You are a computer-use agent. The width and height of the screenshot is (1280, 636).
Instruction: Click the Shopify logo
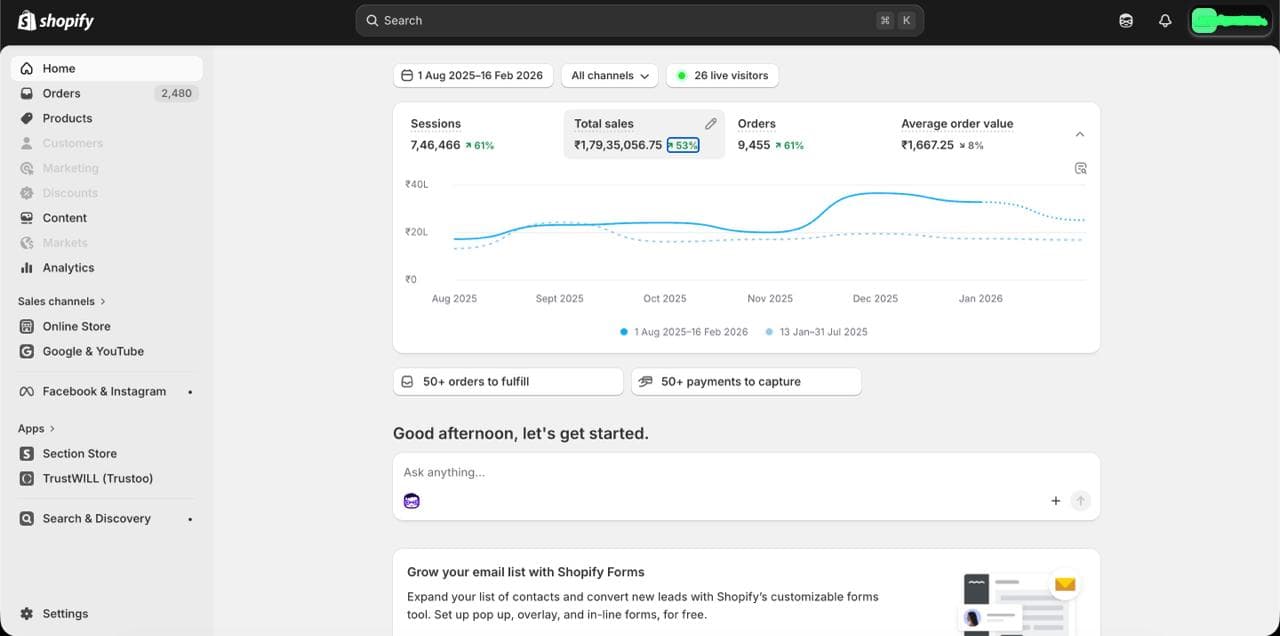click(x=56, y=21)
